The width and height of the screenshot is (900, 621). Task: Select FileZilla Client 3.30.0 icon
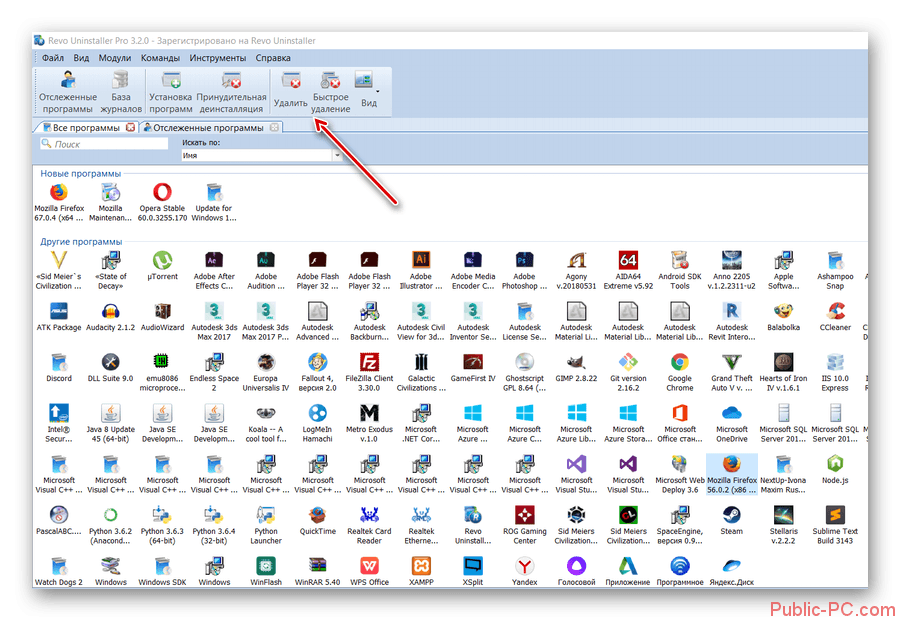pyautogui.click(x=369, y=372)
